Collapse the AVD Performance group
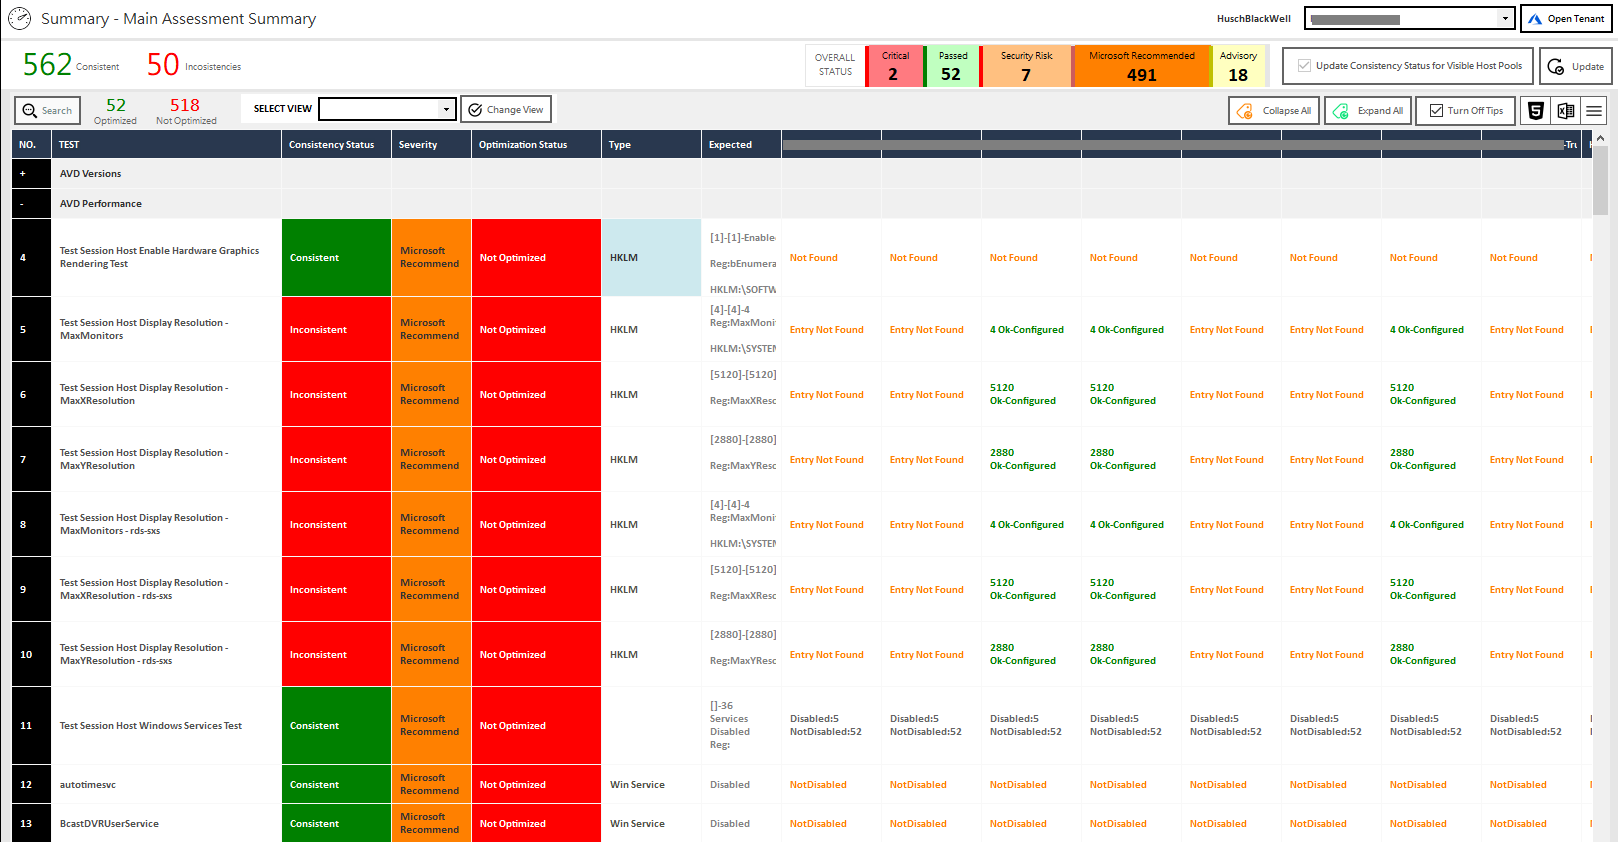This screenshot has width=1618, height=842. coord(23,204)
